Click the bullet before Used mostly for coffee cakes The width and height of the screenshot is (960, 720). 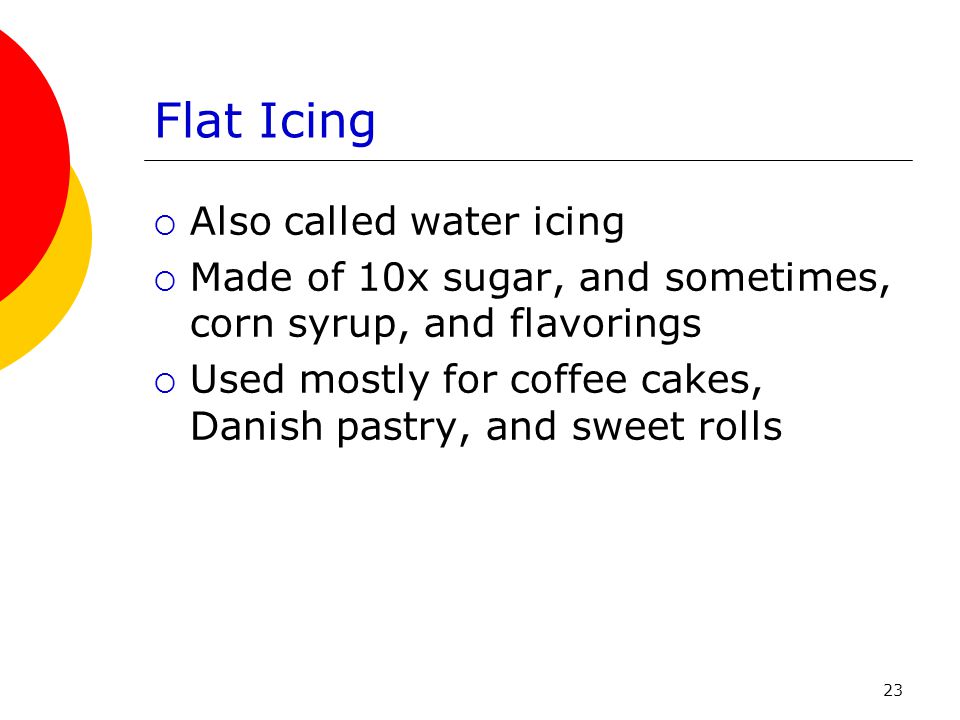coord(165,383)
